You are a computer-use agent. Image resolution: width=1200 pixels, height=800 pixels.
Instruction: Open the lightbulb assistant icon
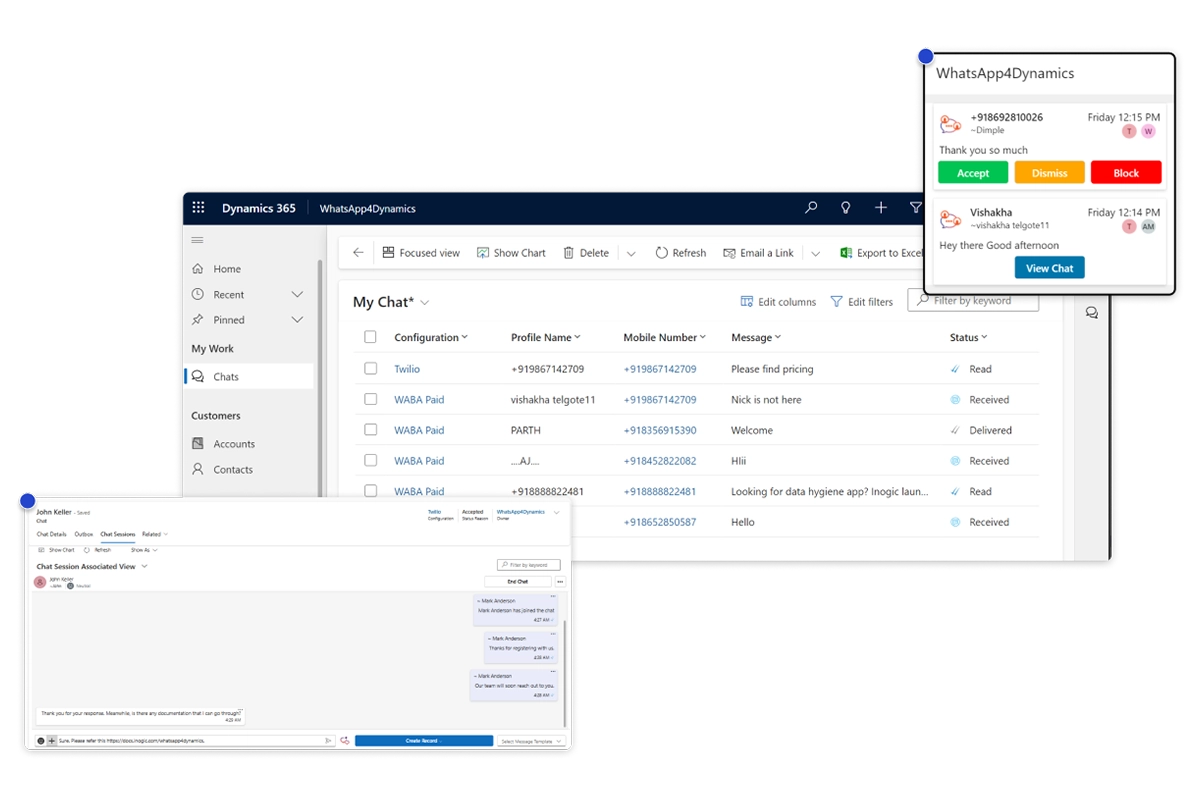click(846, 208)
